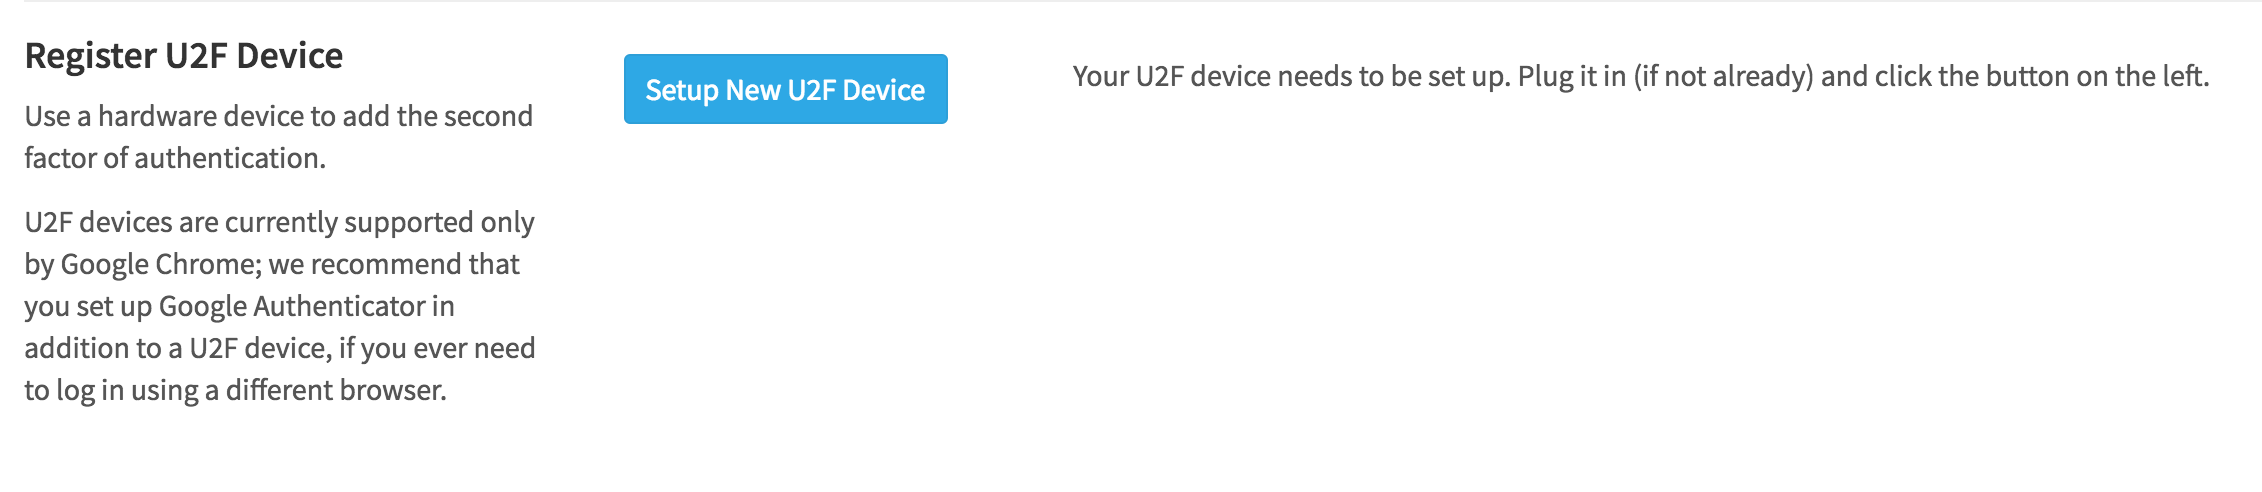Click the Google Chrome support notice paragraph
Image resolution: width=2262 pixels, height=492 pixels.
point(280,305)
